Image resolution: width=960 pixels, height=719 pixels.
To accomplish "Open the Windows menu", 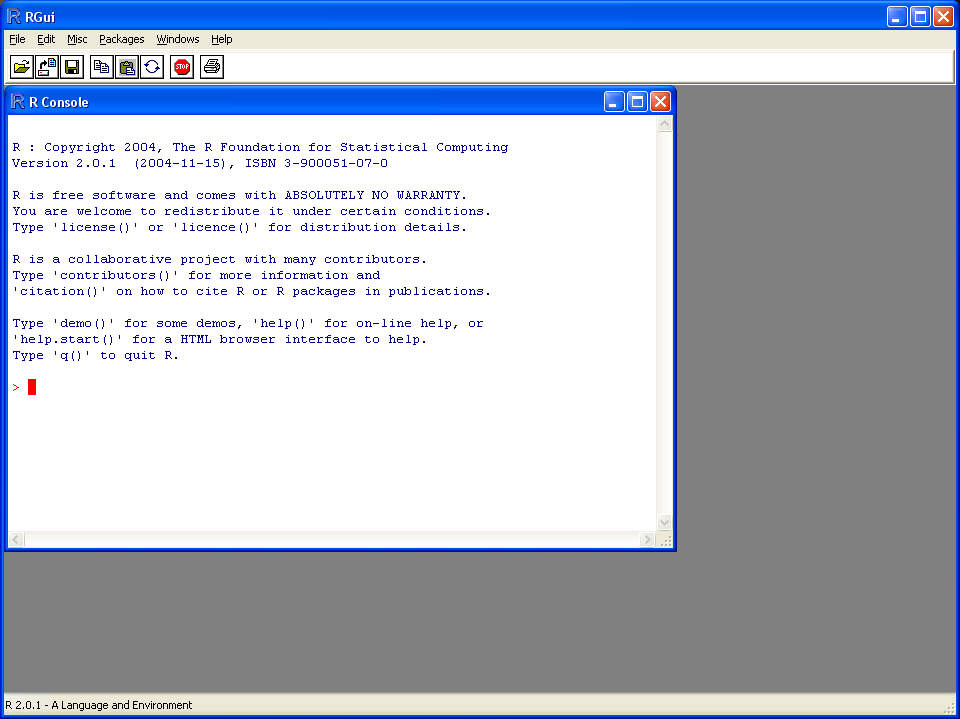I will 178,39.
